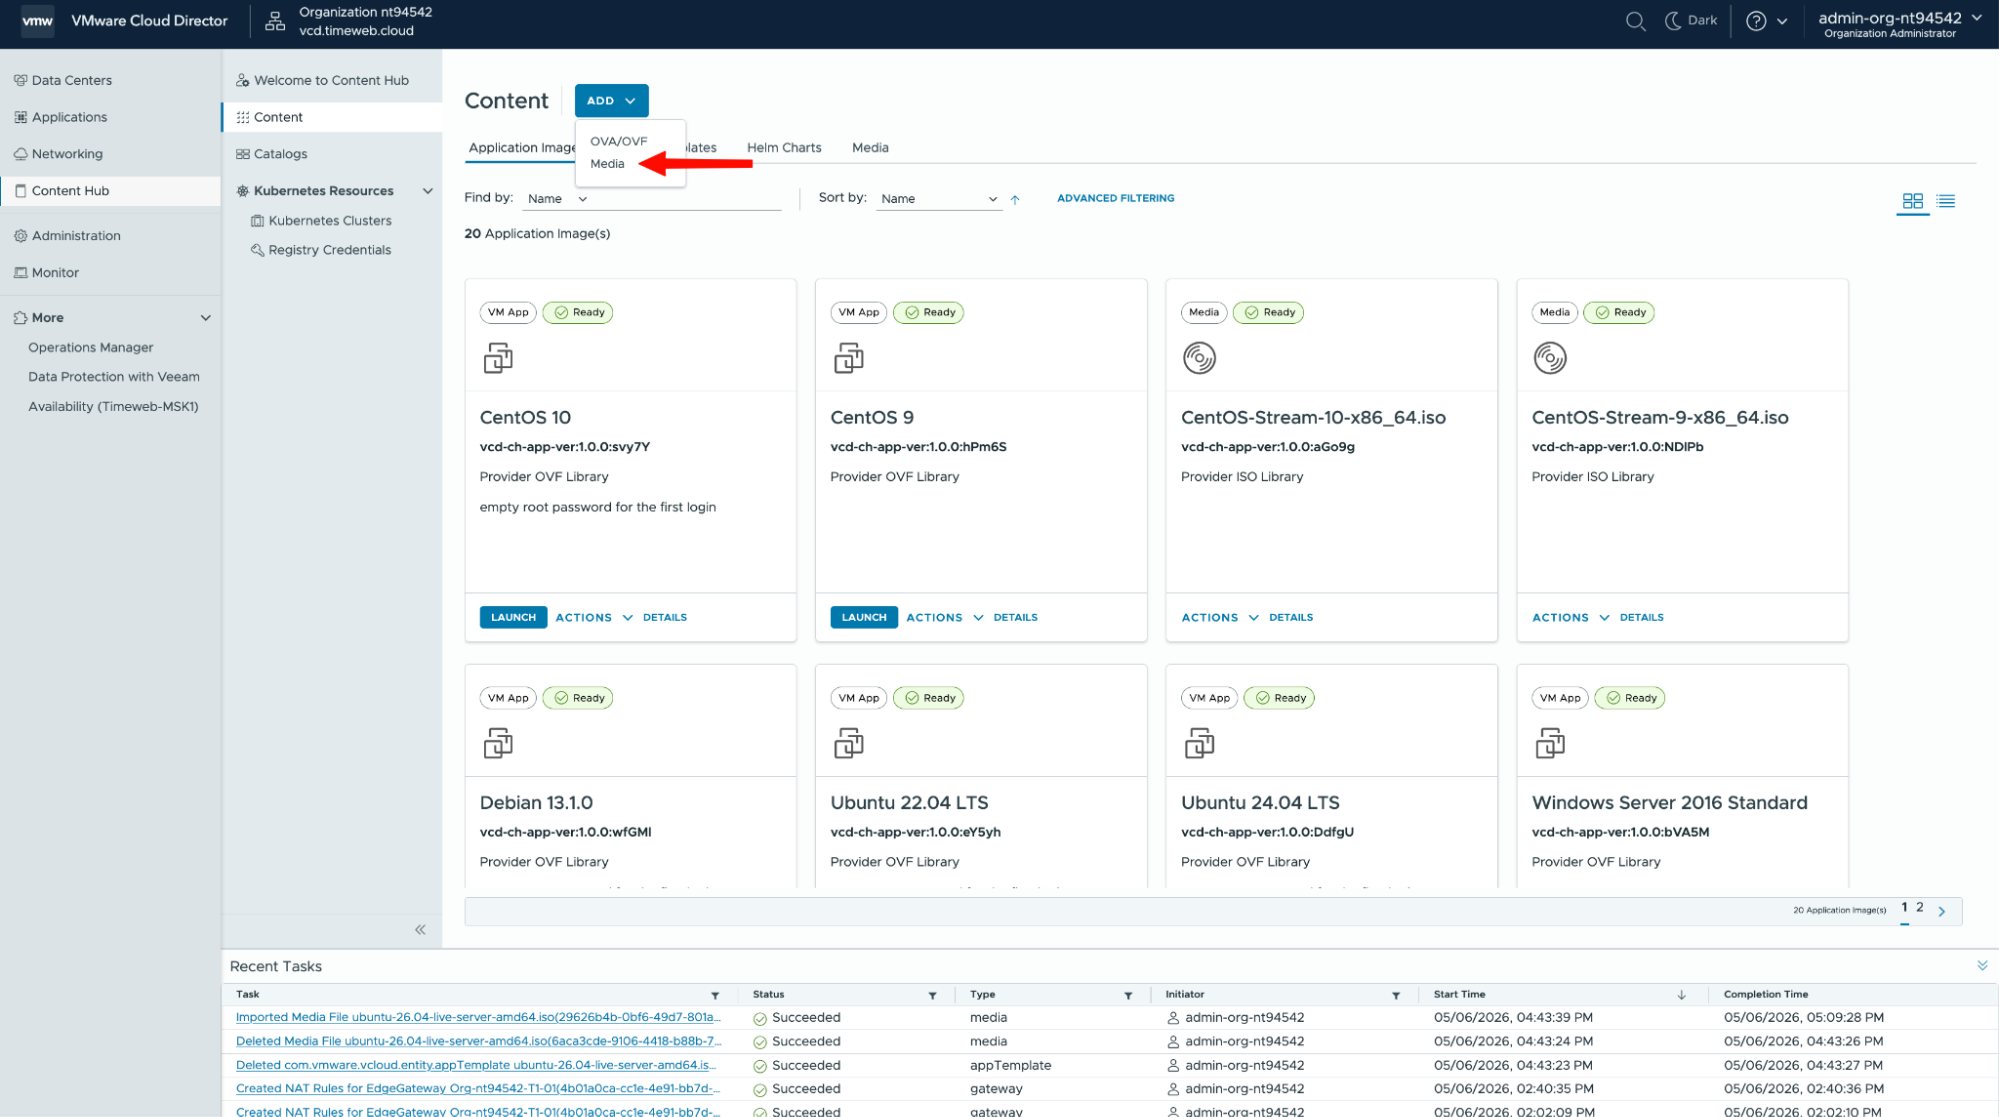
Task: Open Administration in left navigation
Action: click(x=76, y=236)
